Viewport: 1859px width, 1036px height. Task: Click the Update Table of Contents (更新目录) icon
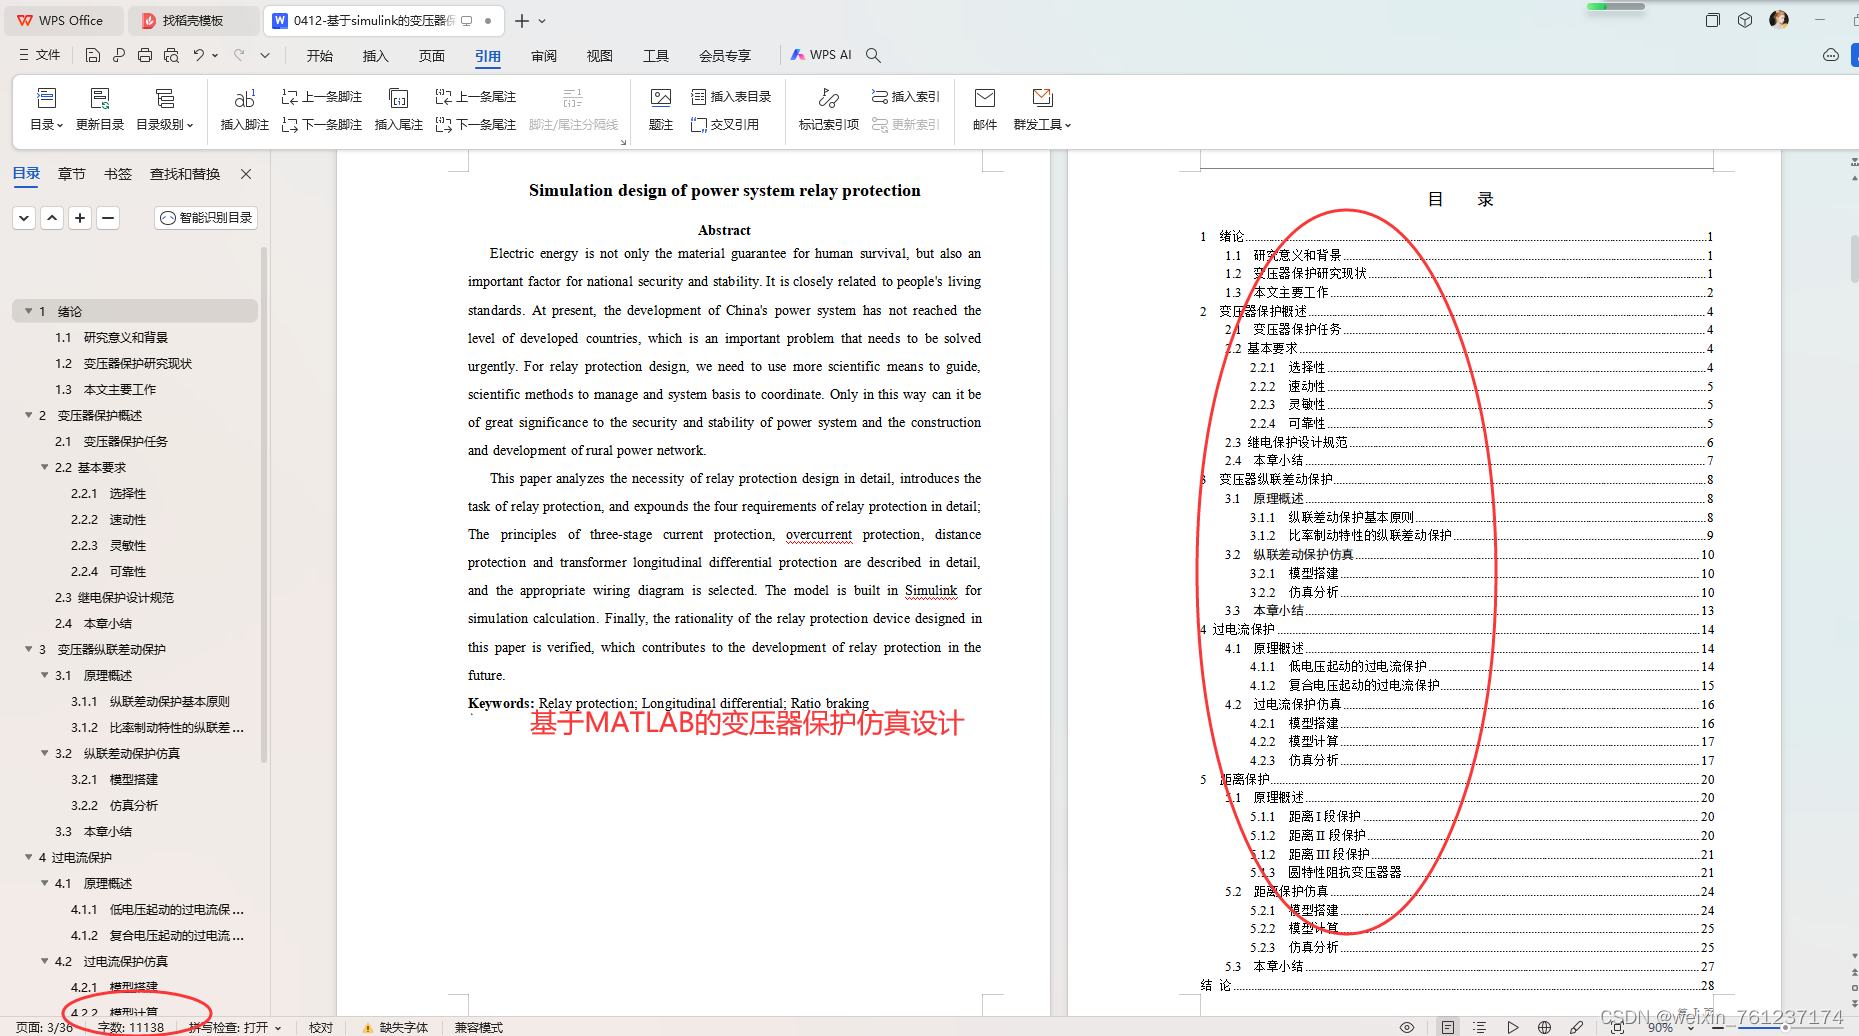click(x=100, y=110)
